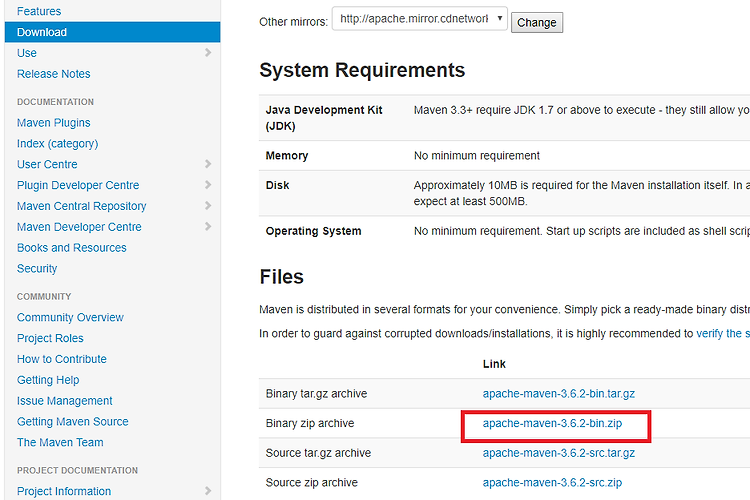Open the Getting Help link
The image size is (750, 500).
[x=48, y=380]
